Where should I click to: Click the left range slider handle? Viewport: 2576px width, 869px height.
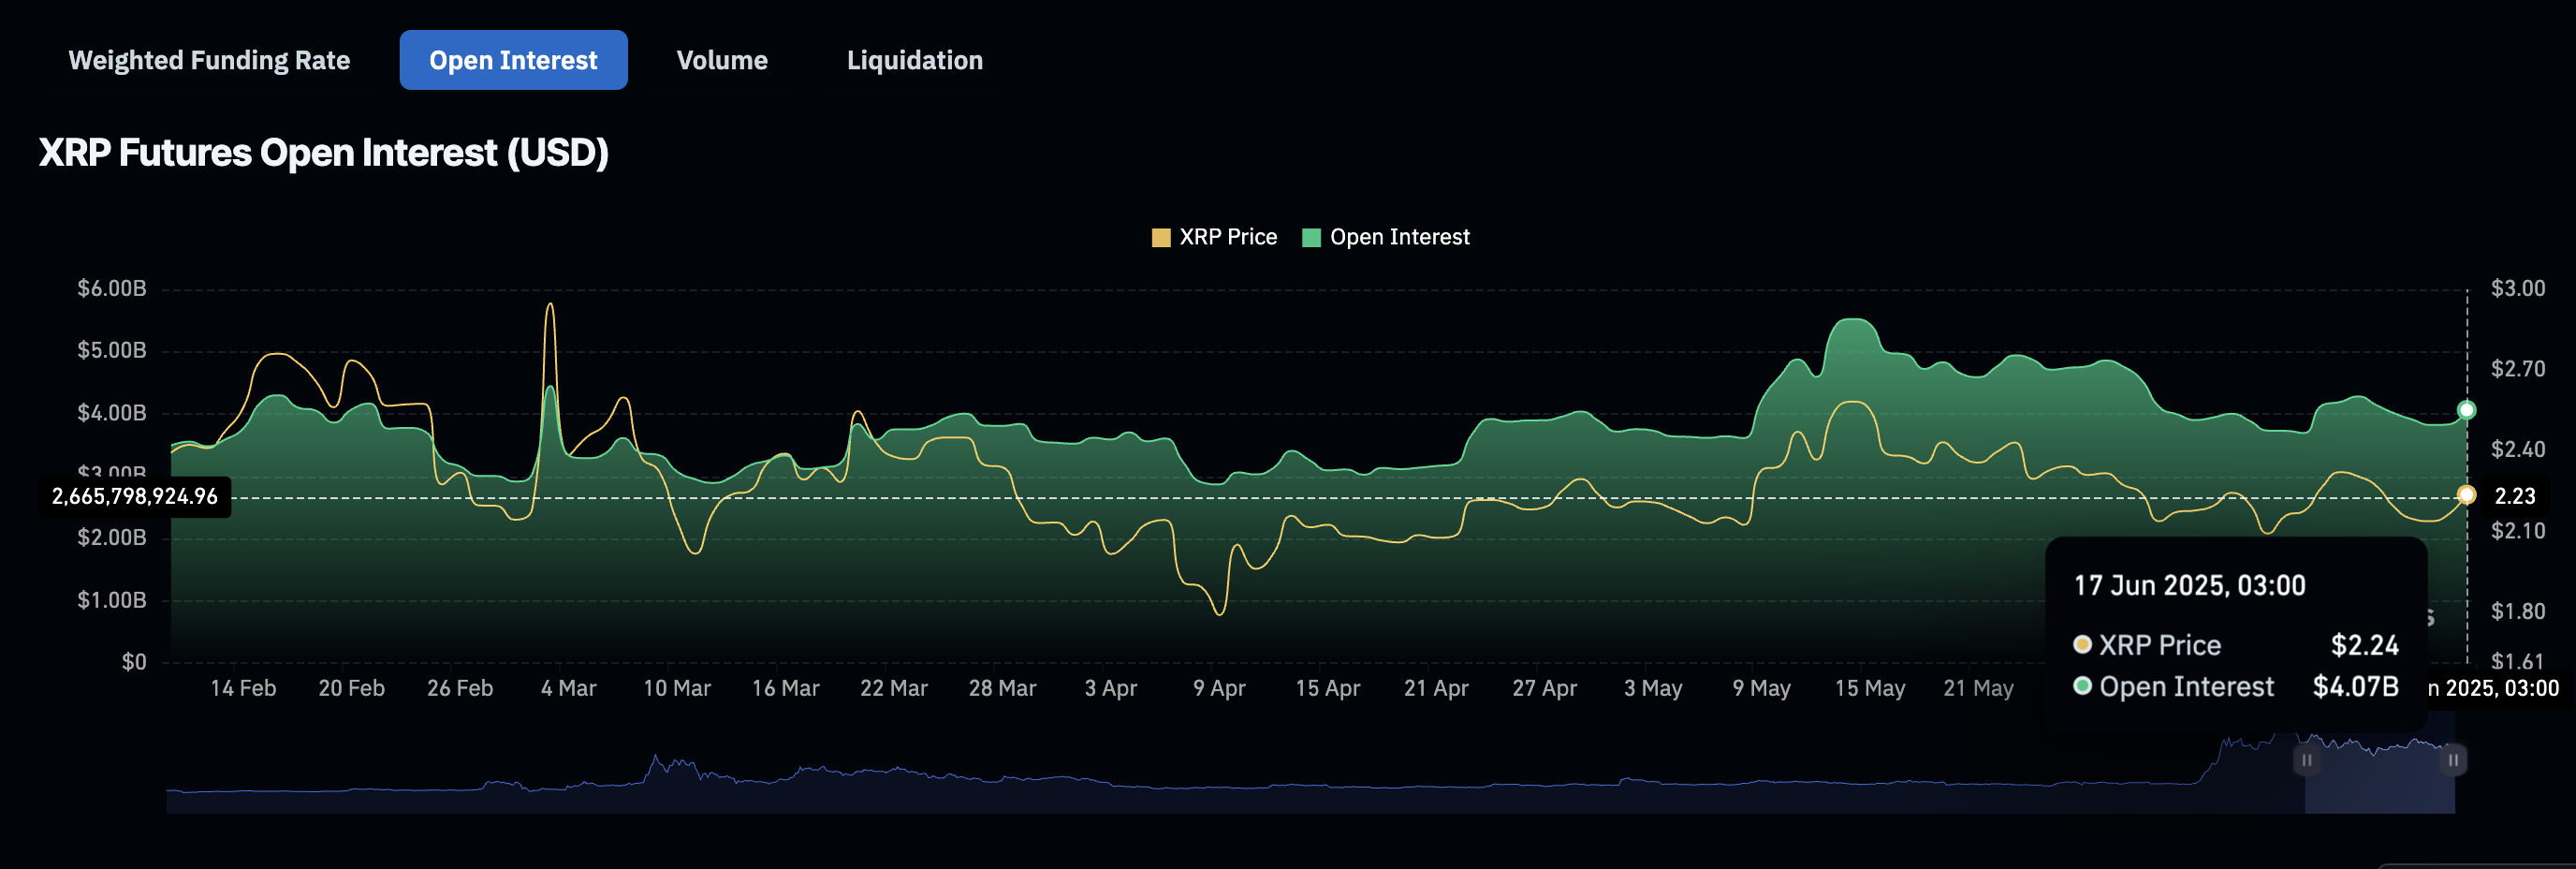(2306, 760)
